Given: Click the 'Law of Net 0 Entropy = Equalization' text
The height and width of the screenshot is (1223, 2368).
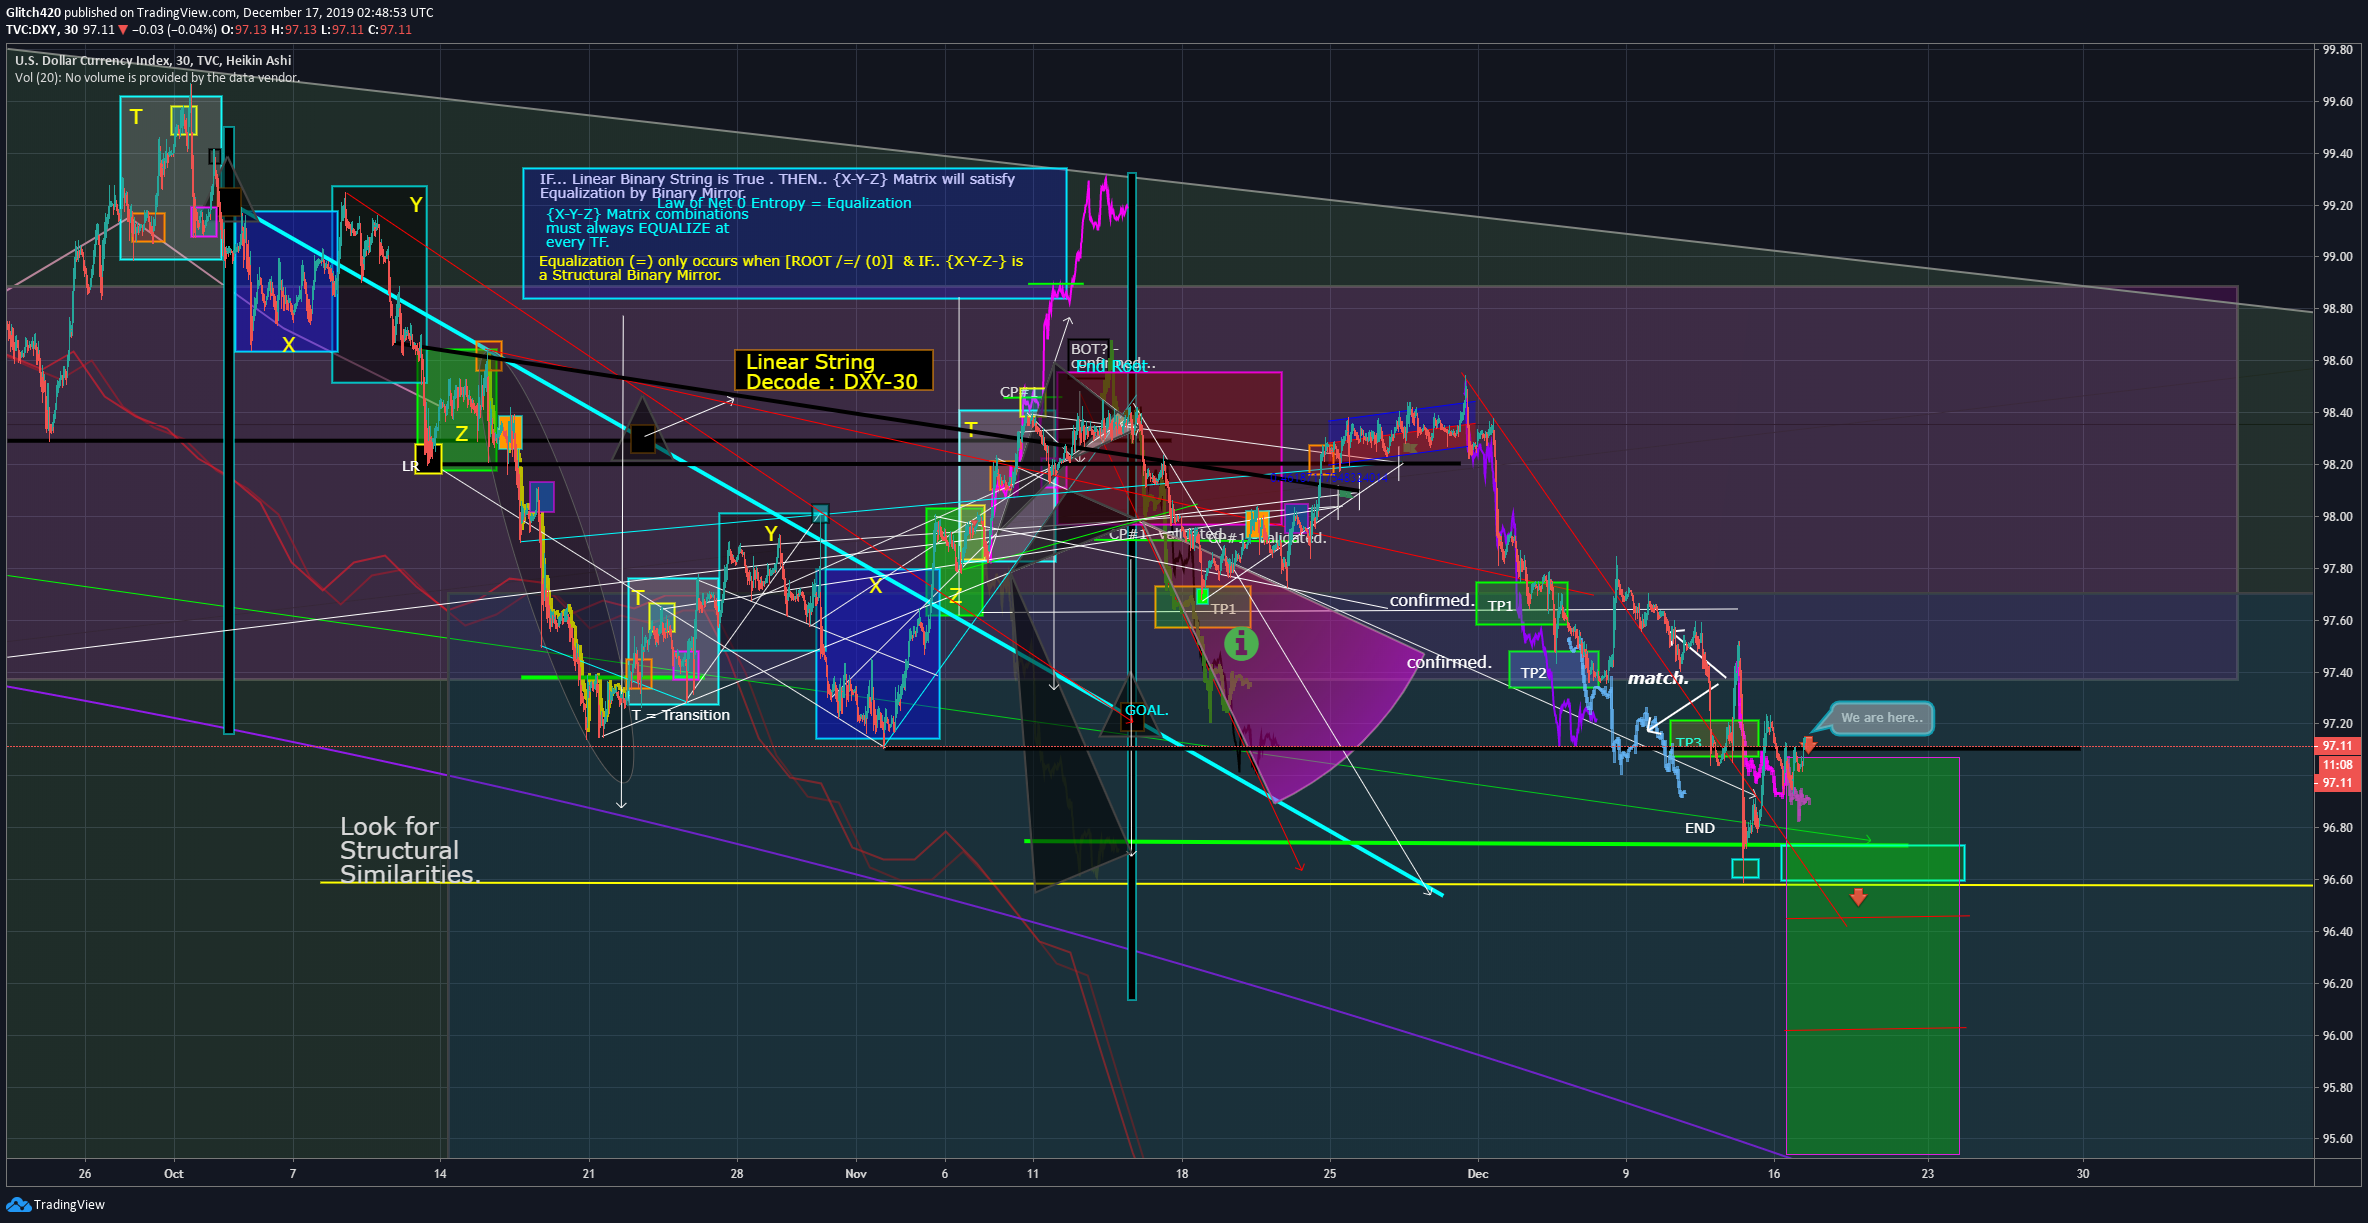Looking at the screenshot, I should 784,203.
